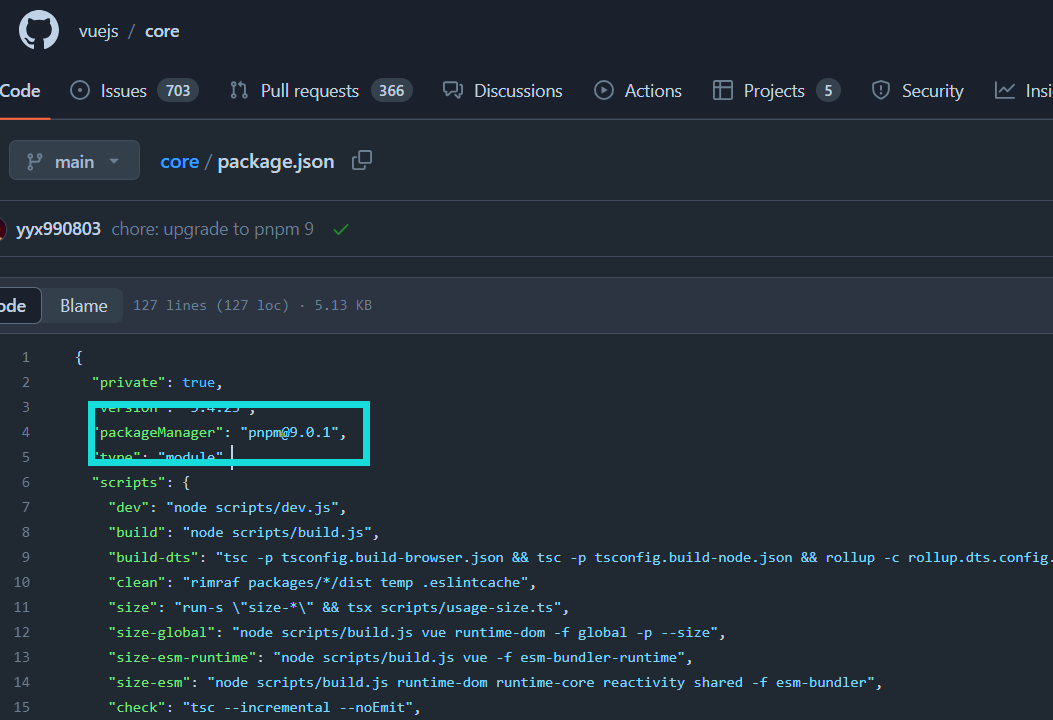Open the core breadcrumb link
This screenshot has width=1053, height=720.
click(x=179, y=162)
